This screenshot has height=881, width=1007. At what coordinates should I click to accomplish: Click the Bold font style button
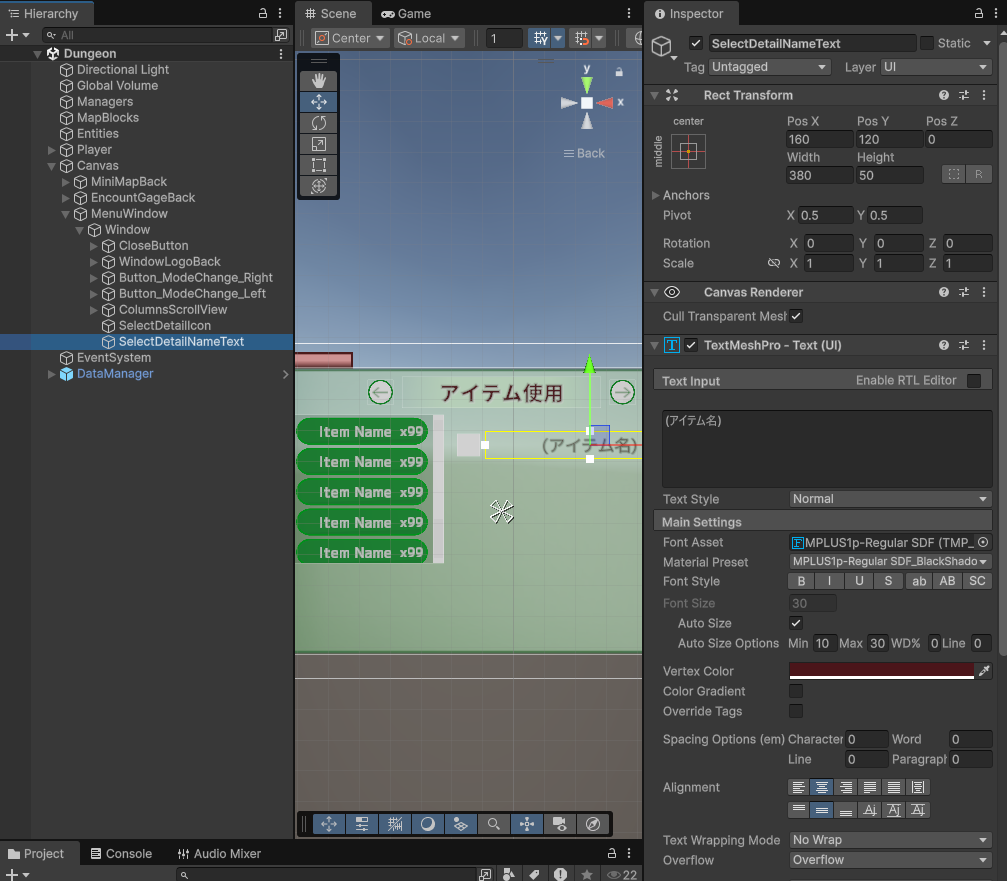(800, 582)
